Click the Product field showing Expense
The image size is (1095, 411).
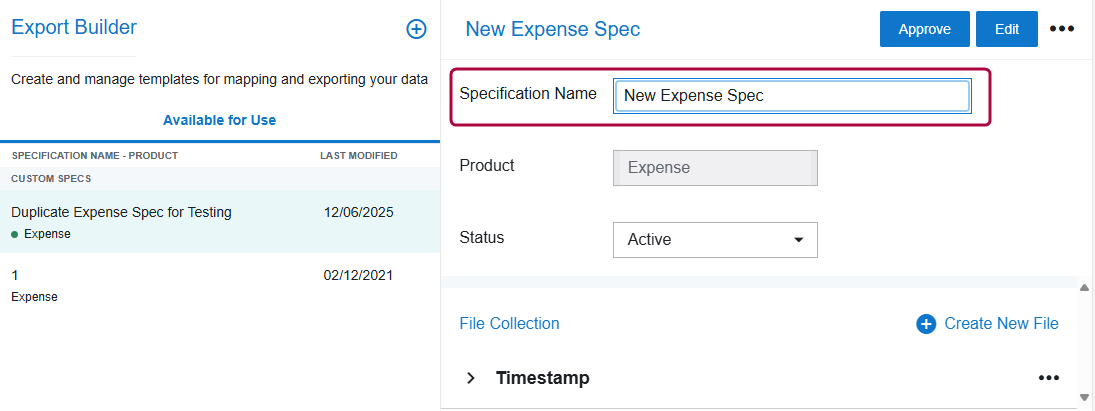point(715,168)
